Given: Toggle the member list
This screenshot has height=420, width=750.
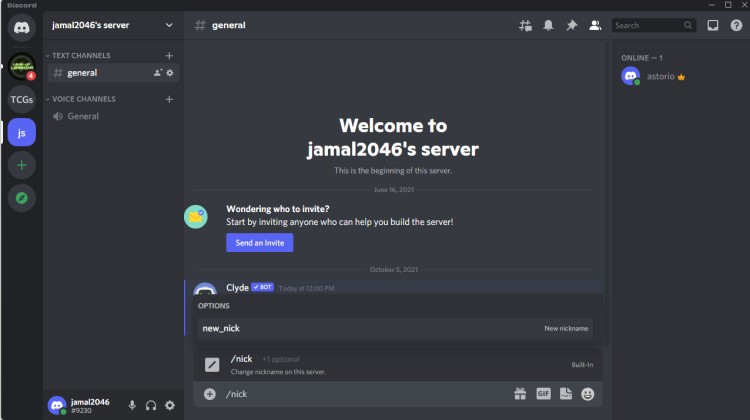Looking at the screenshot, I should pyautogui.click(x=595, y=25).
